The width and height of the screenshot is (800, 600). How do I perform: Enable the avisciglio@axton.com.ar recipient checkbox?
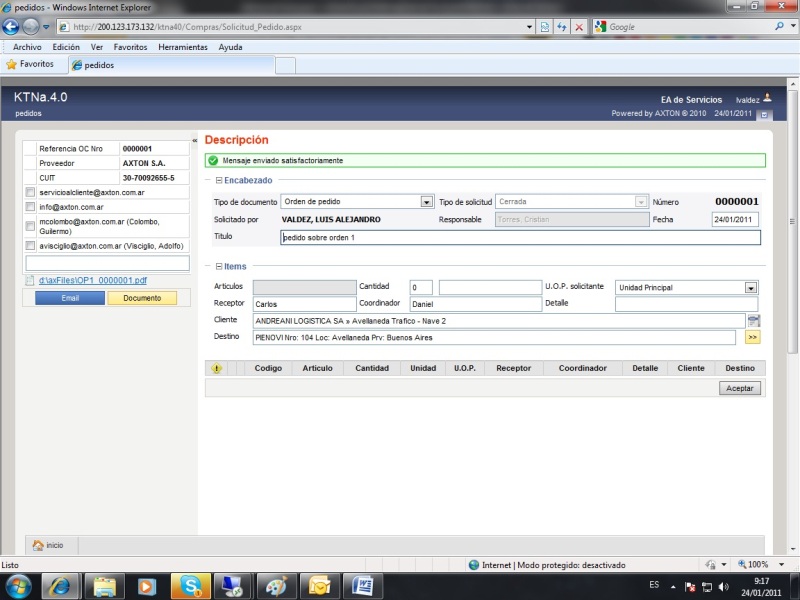point(31,245)
